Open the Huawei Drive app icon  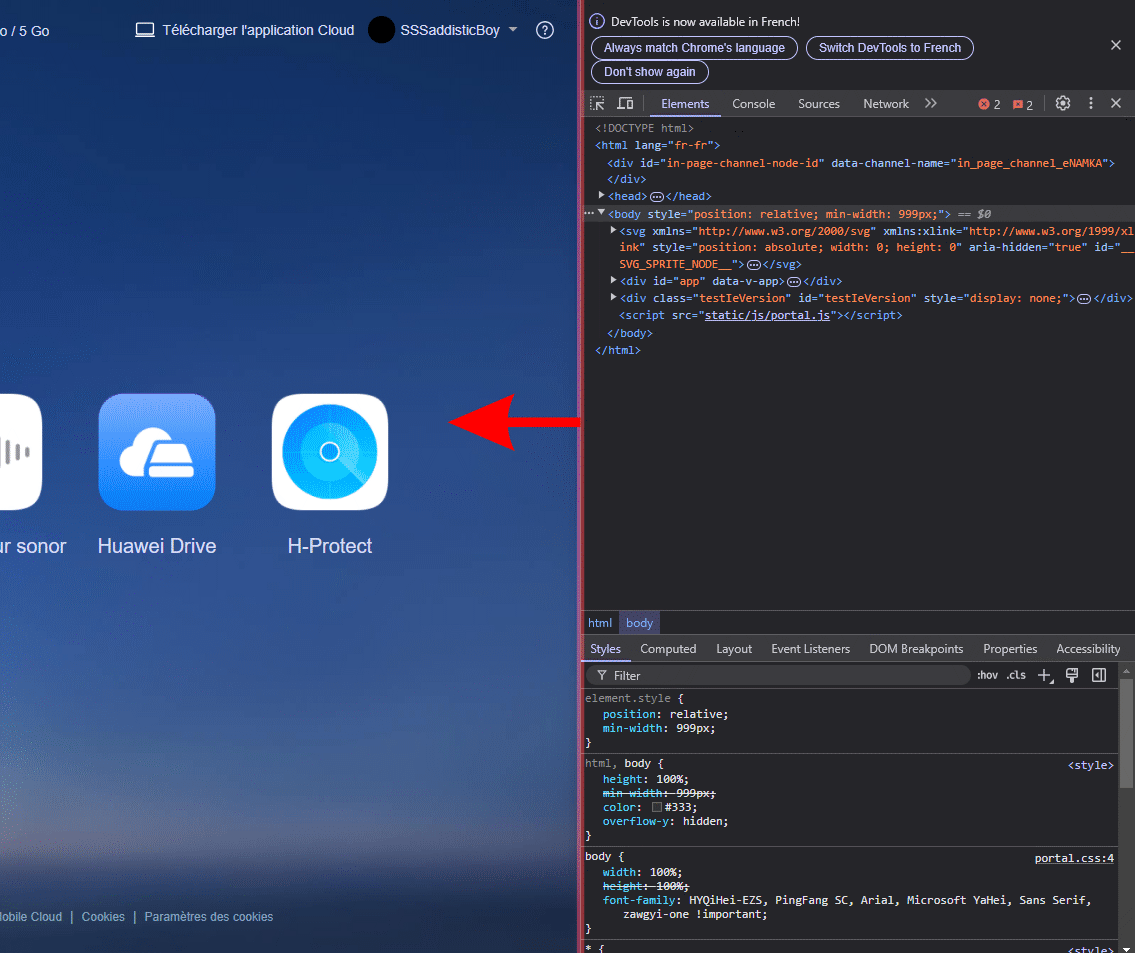tap(157, 452)
